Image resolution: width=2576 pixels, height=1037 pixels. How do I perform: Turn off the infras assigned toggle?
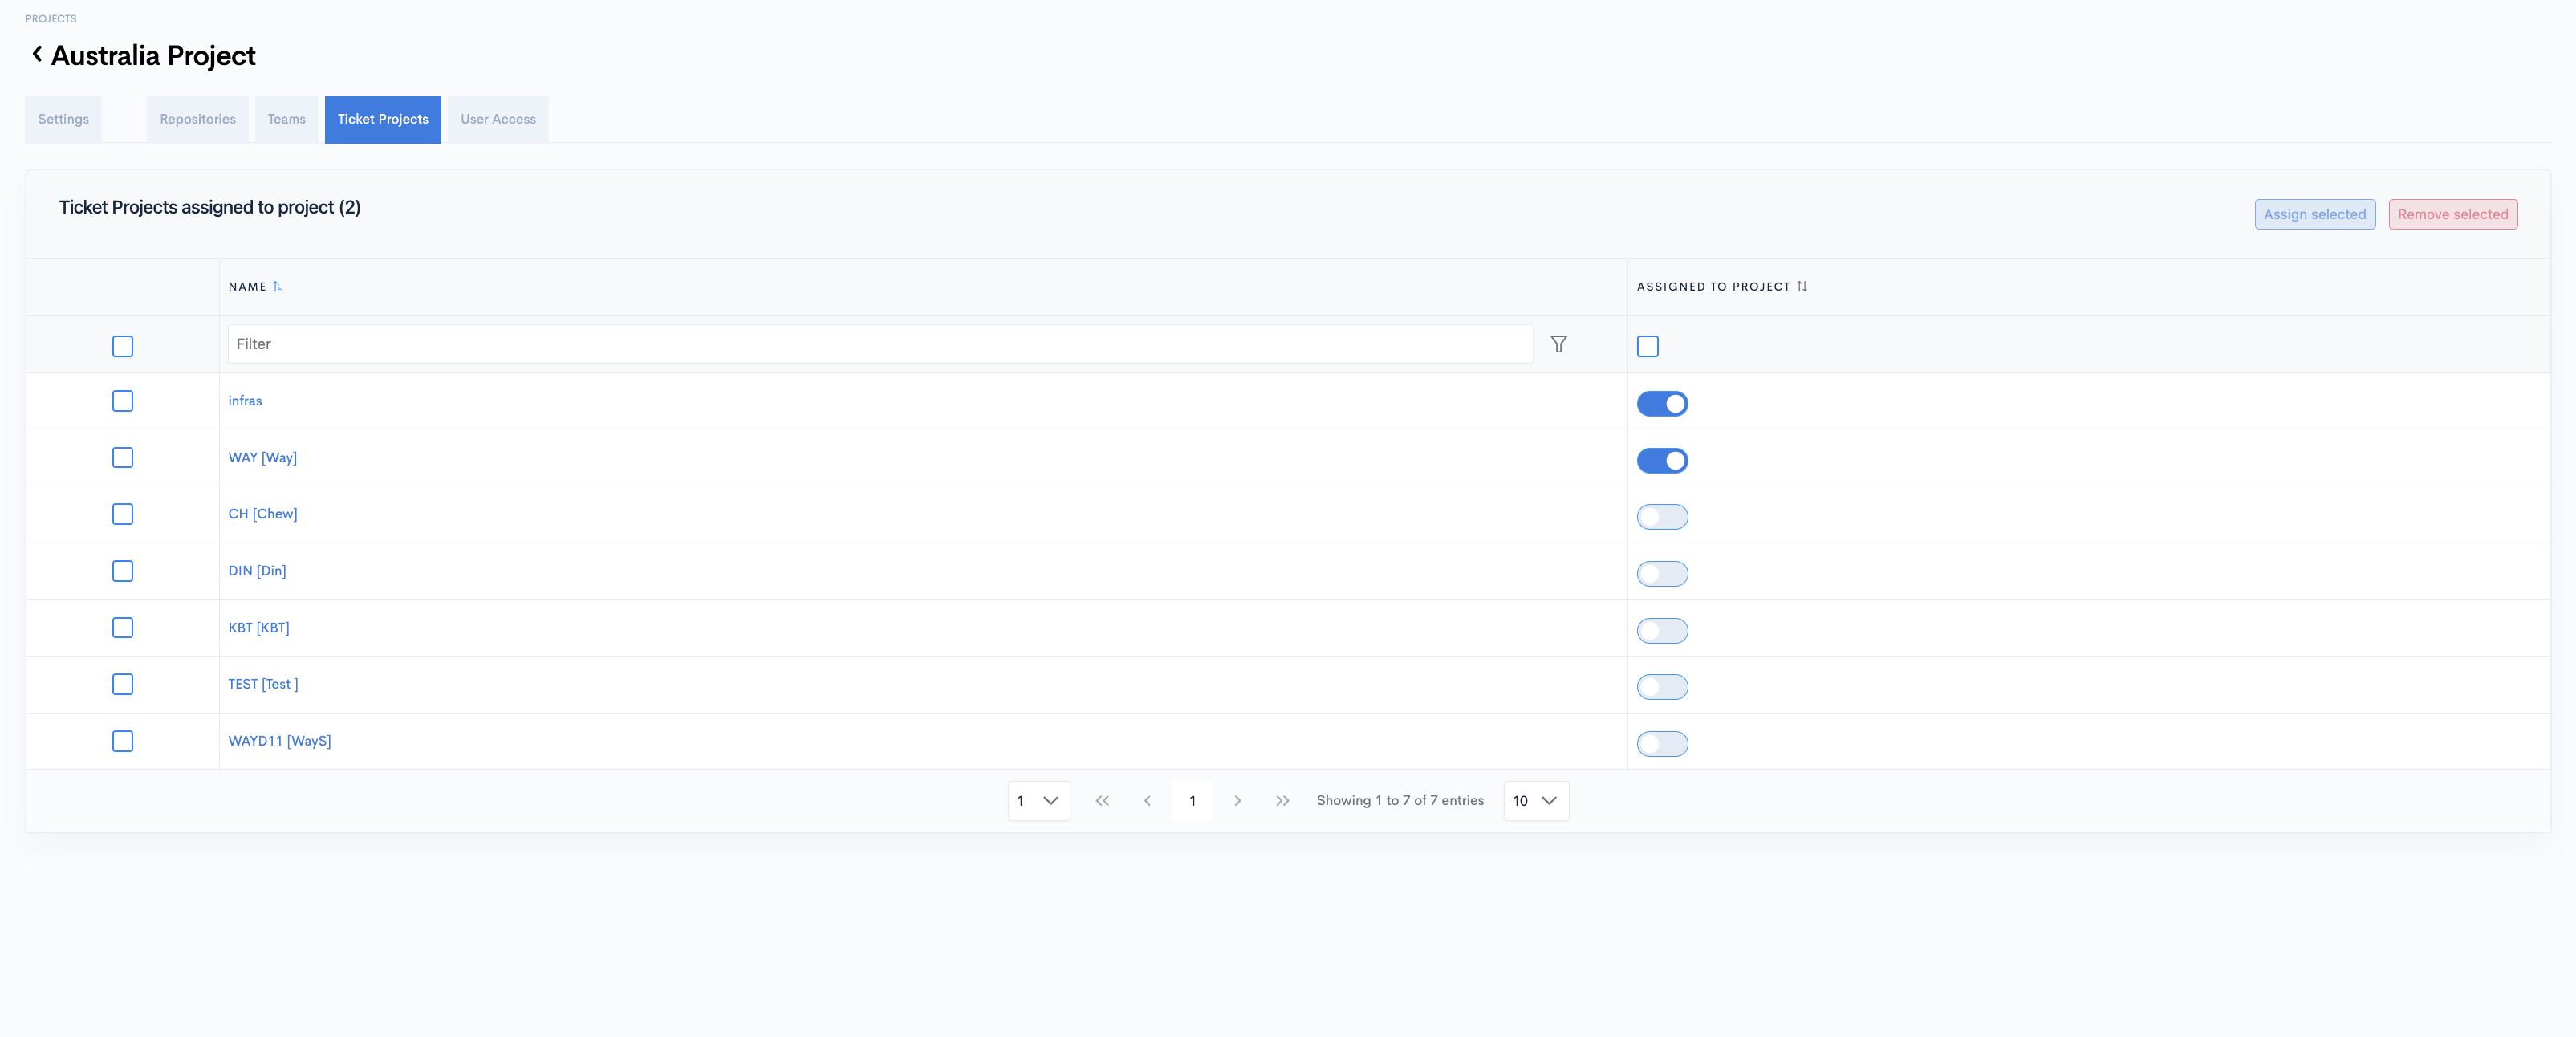coord(1662,404)
